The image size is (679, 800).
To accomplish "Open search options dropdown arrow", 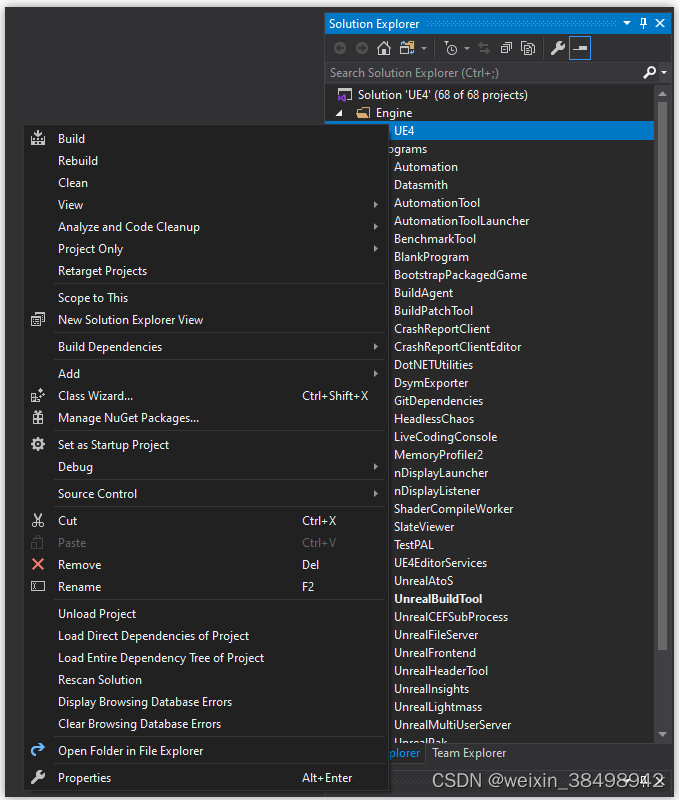I will pos(664,73).
